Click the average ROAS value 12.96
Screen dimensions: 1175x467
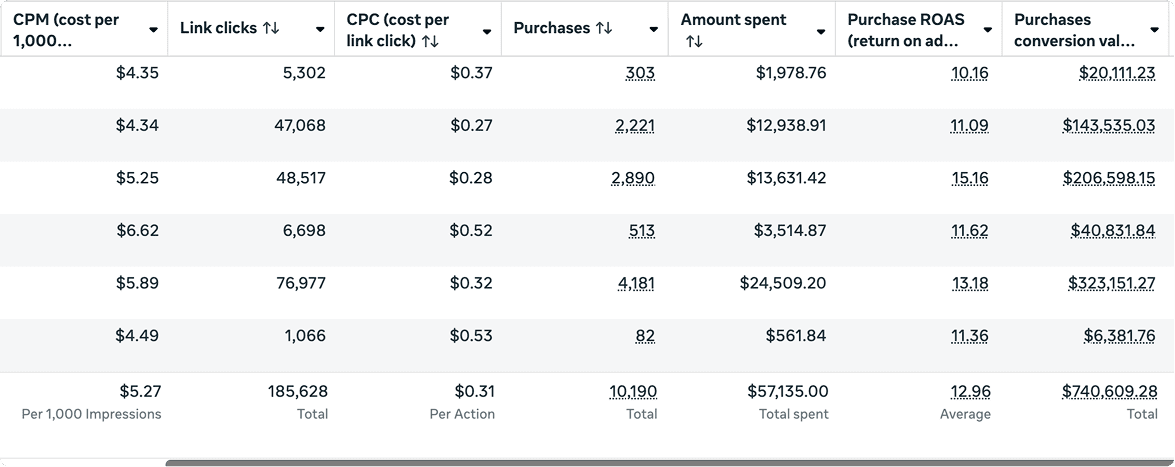[x=970, y=392]
